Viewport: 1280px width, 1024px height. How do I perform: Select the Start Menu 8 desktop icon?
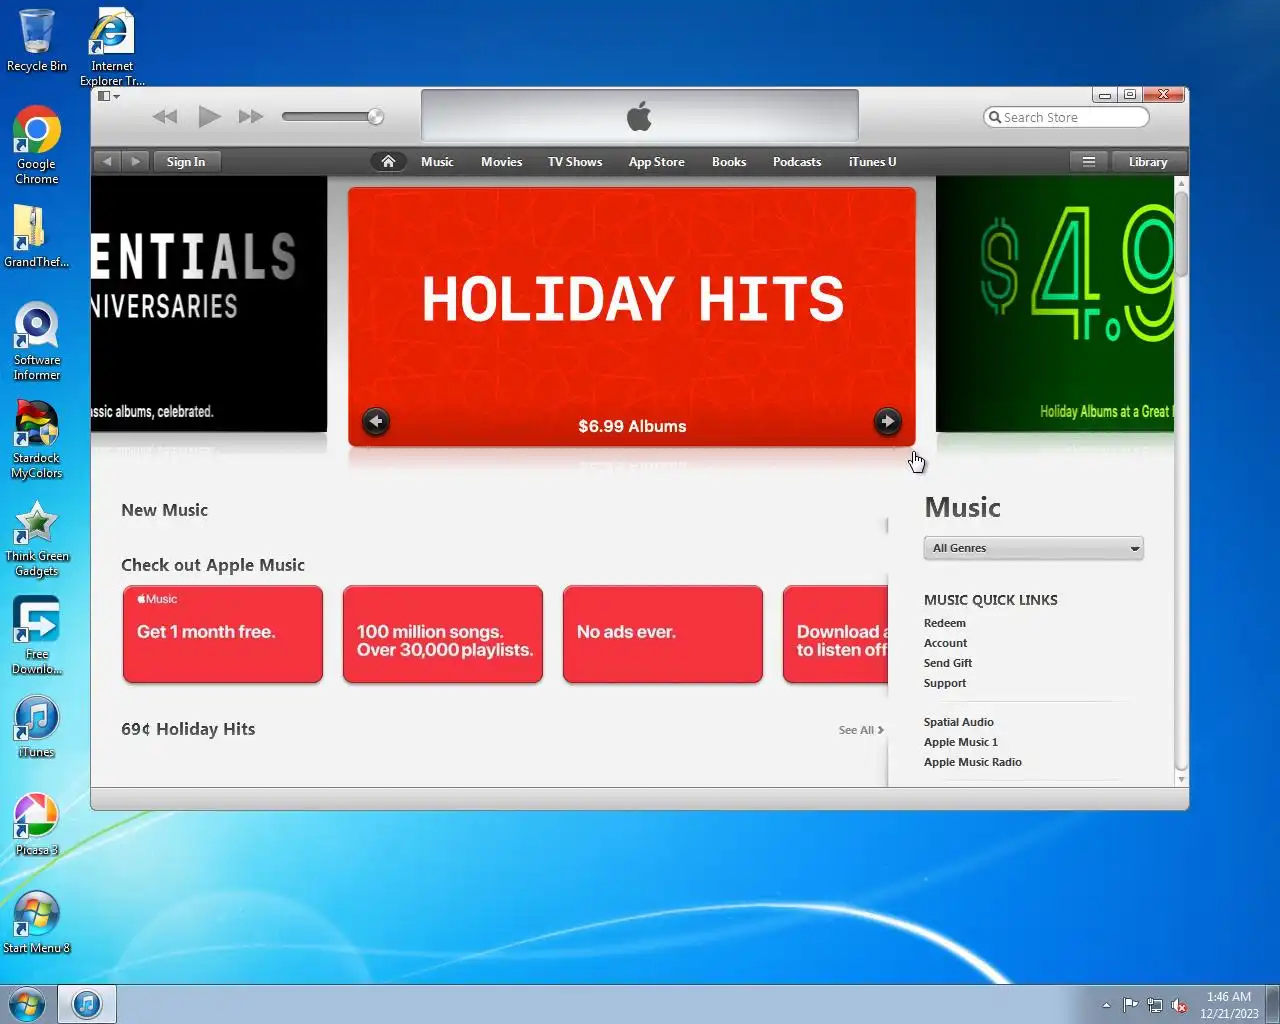click(x=37, y=922)
